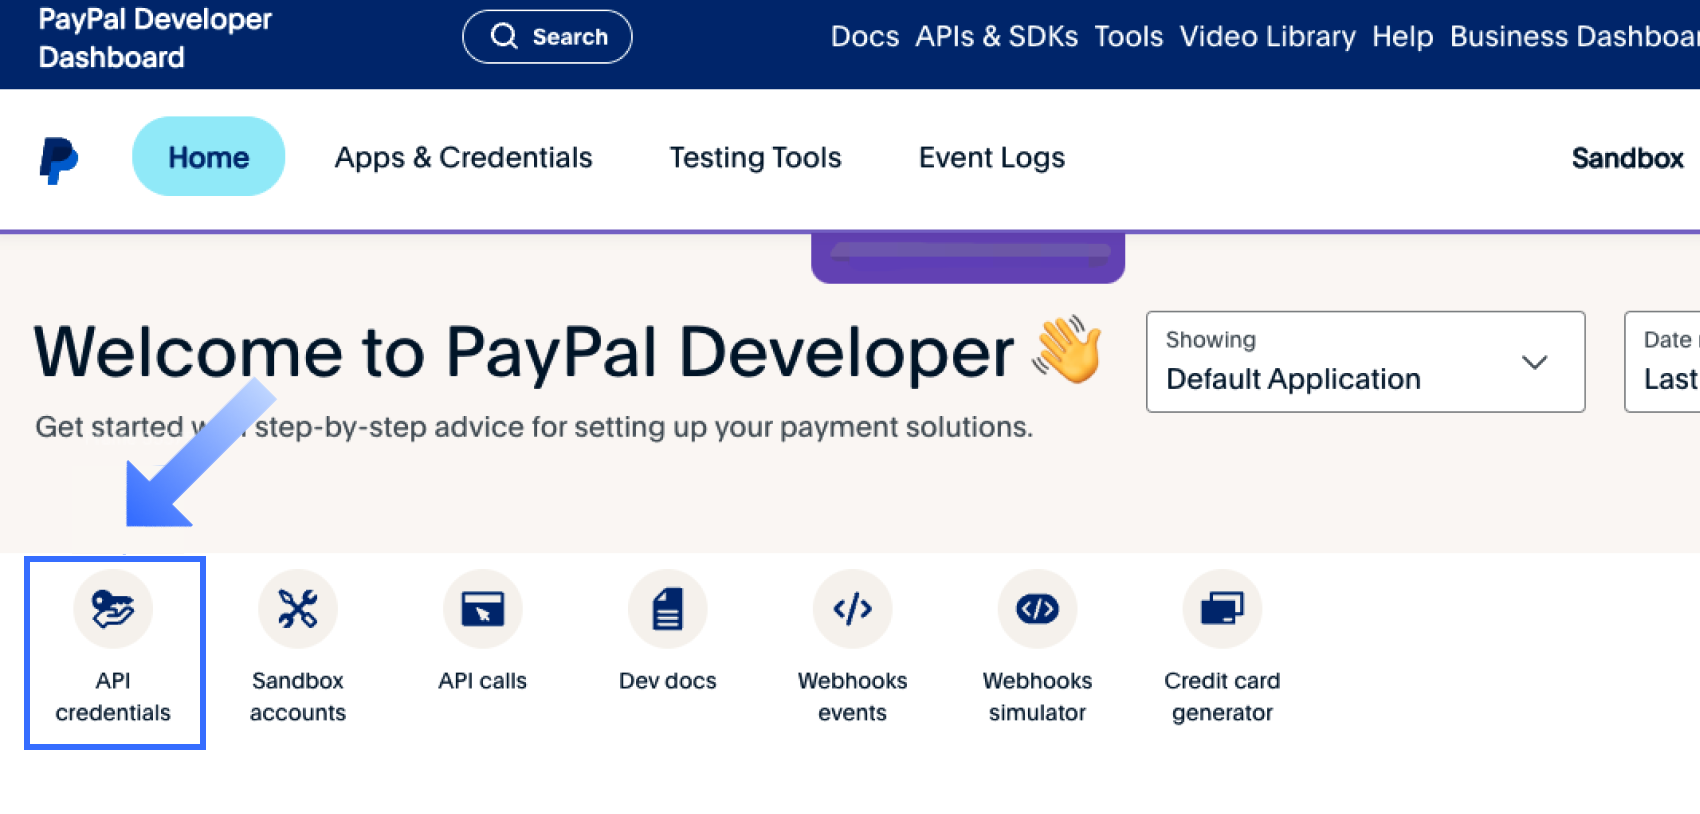The image size is (1700, 814).
Task: Toggle the Sandbox environment switch label
Action: pos(1627,158)
